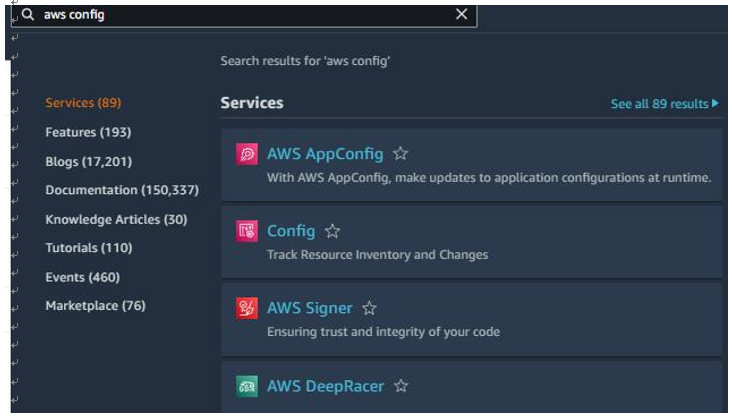Click the search magnifier icon
The height and width of the screenshot is (419, 732).
28,14
